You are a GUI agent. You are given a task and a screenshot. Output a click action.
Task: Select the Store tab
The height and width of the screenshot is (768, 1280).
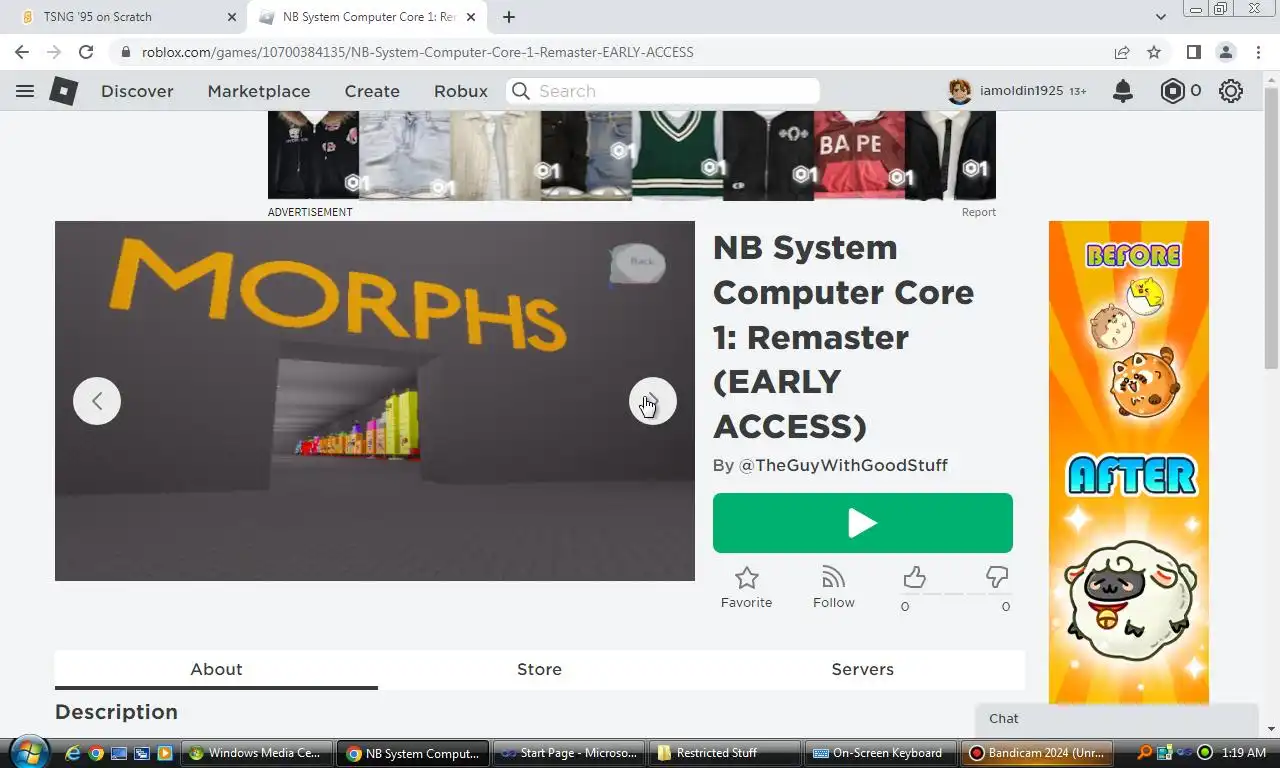coord(539,669)
